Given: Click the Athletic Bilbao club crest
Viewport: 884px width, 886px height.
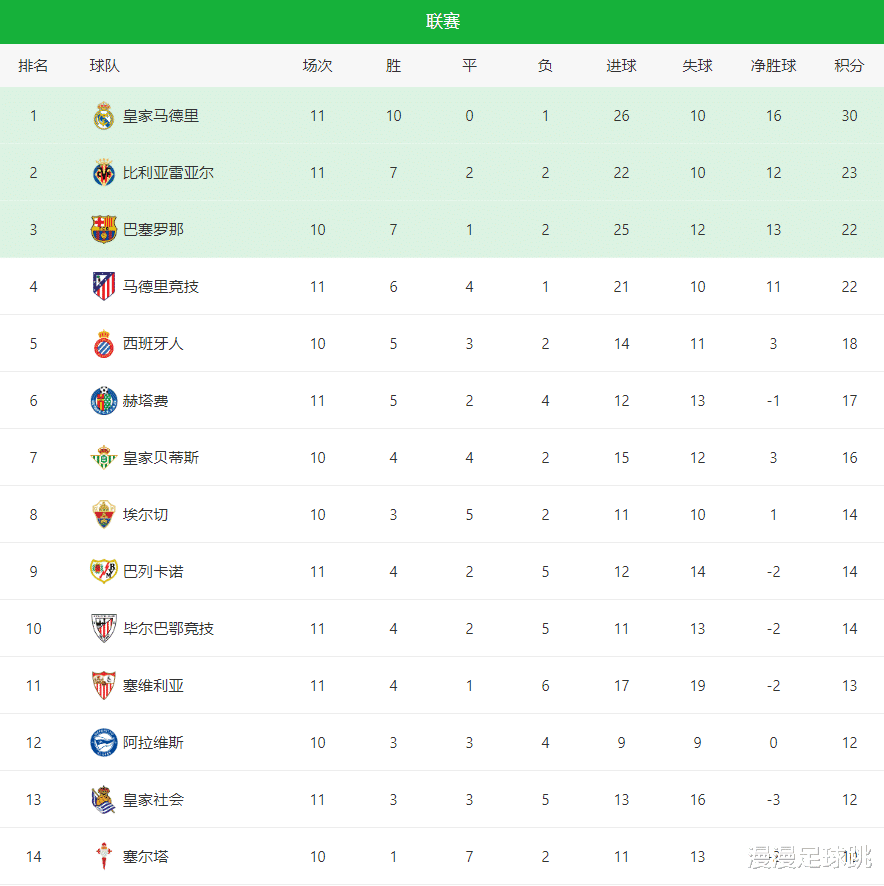Looking at the screenshot, I should (x=104, y=629).
